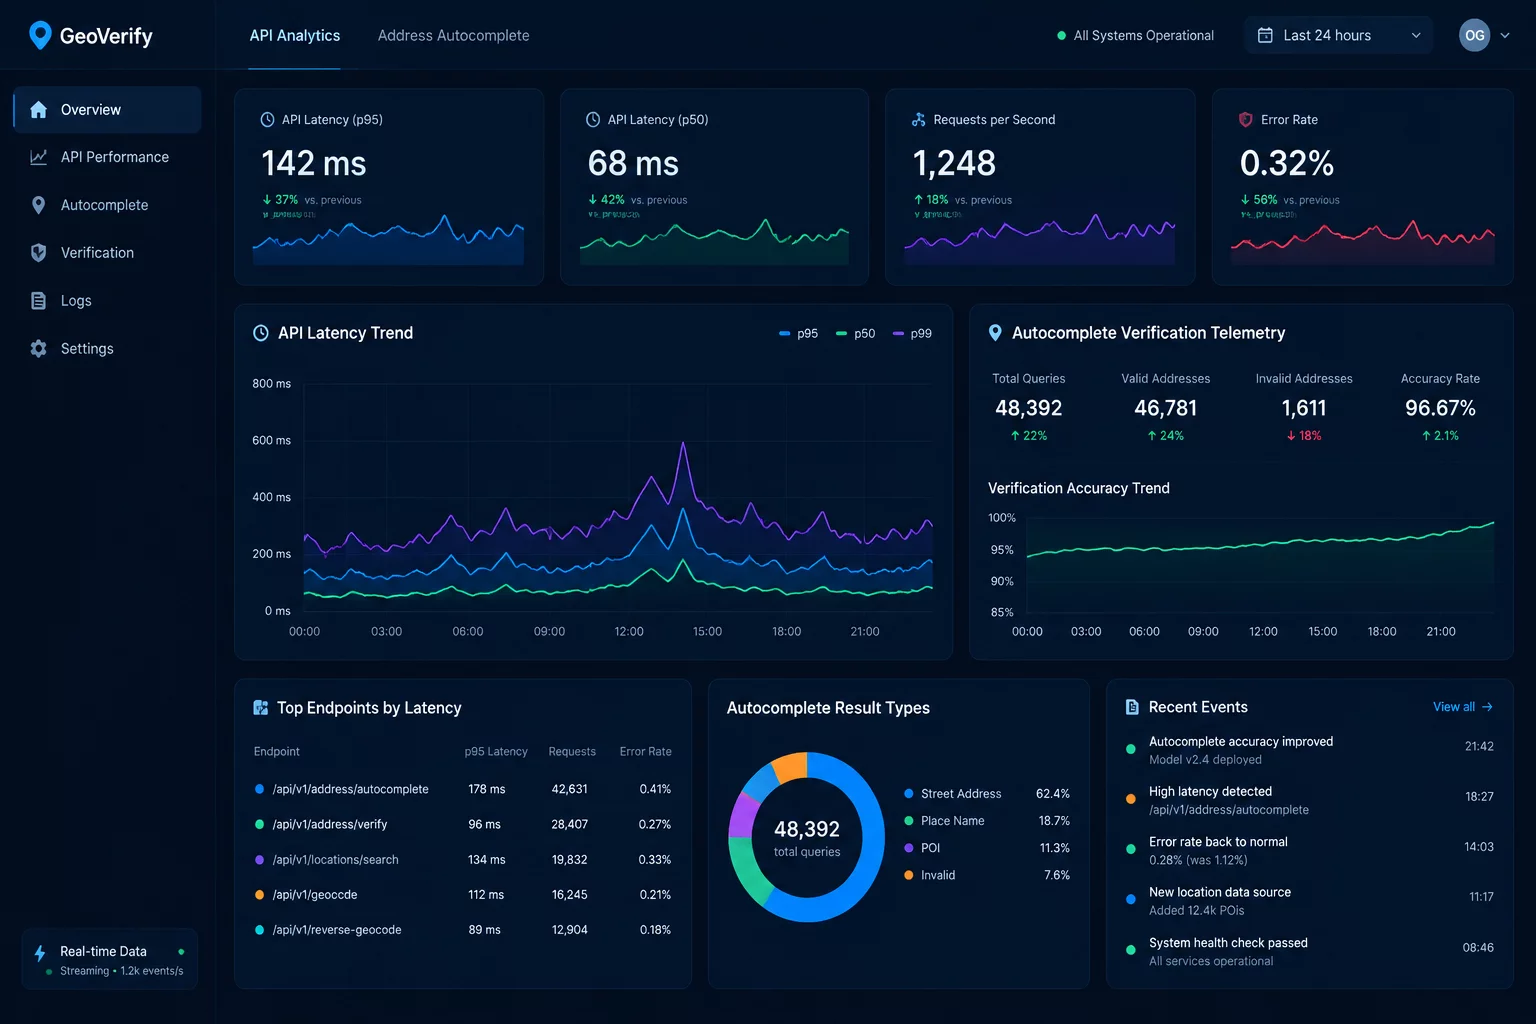Click the Settings gear icon

click(38, 349)
